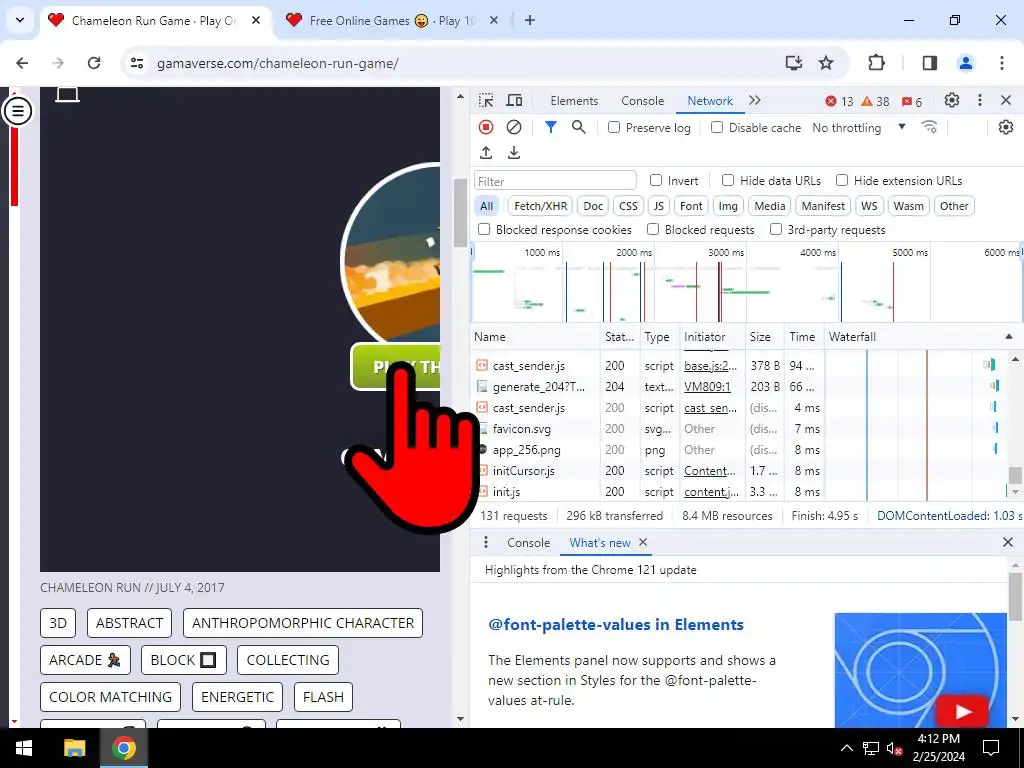This screenshot has width=1024, height=768.
Task: Bookmark this page with star icon
Action: (826, 63)
